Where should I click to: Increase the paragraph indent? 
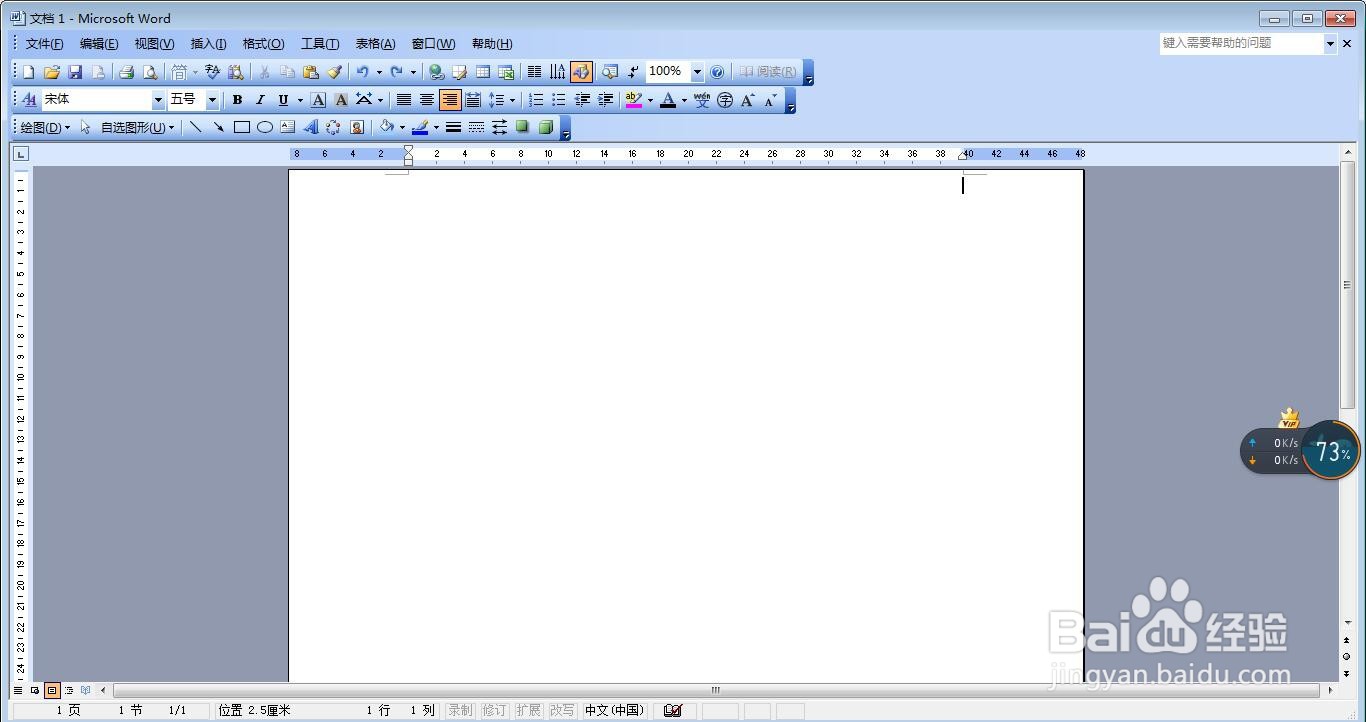click(x=605, y=100)
